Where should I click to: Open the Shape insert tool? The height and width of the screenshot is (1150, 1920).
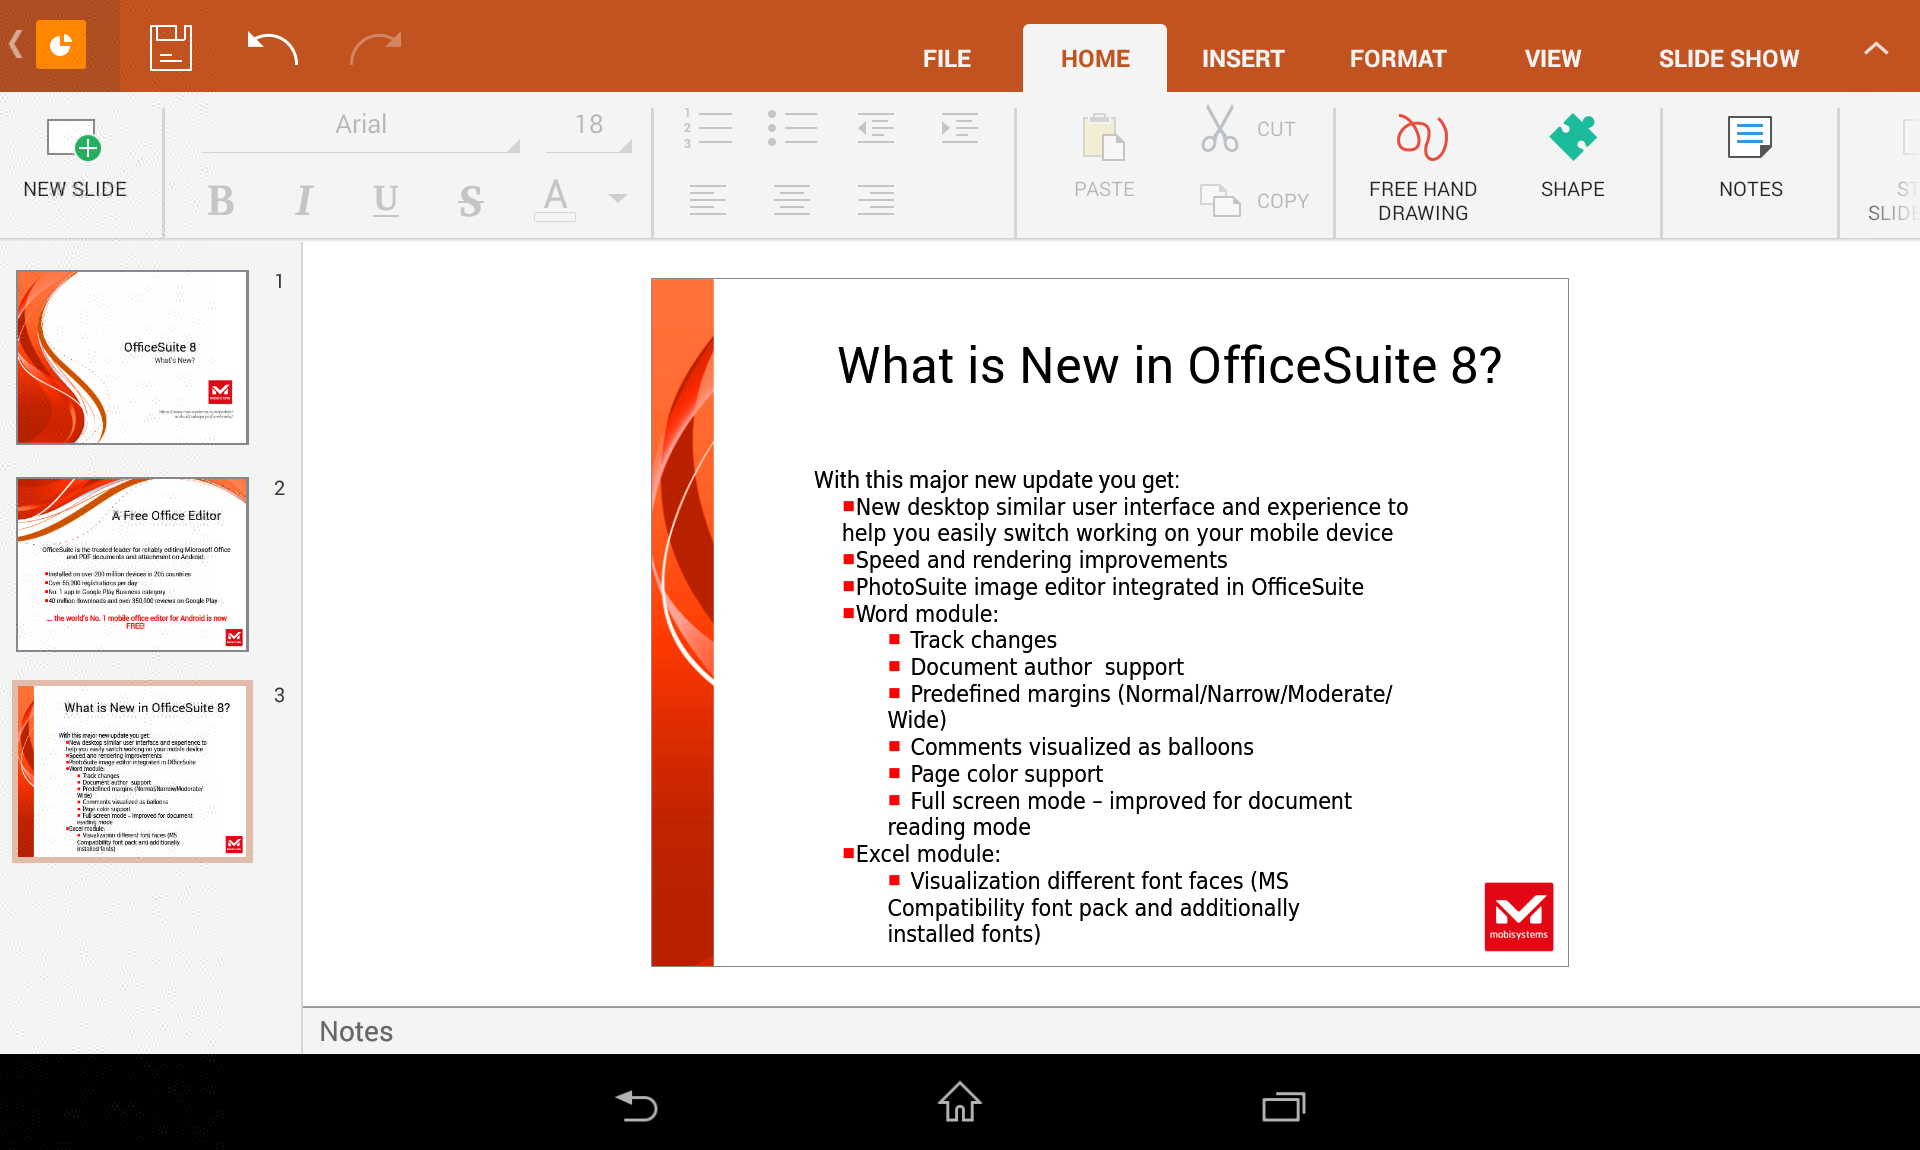(1572, 160)
